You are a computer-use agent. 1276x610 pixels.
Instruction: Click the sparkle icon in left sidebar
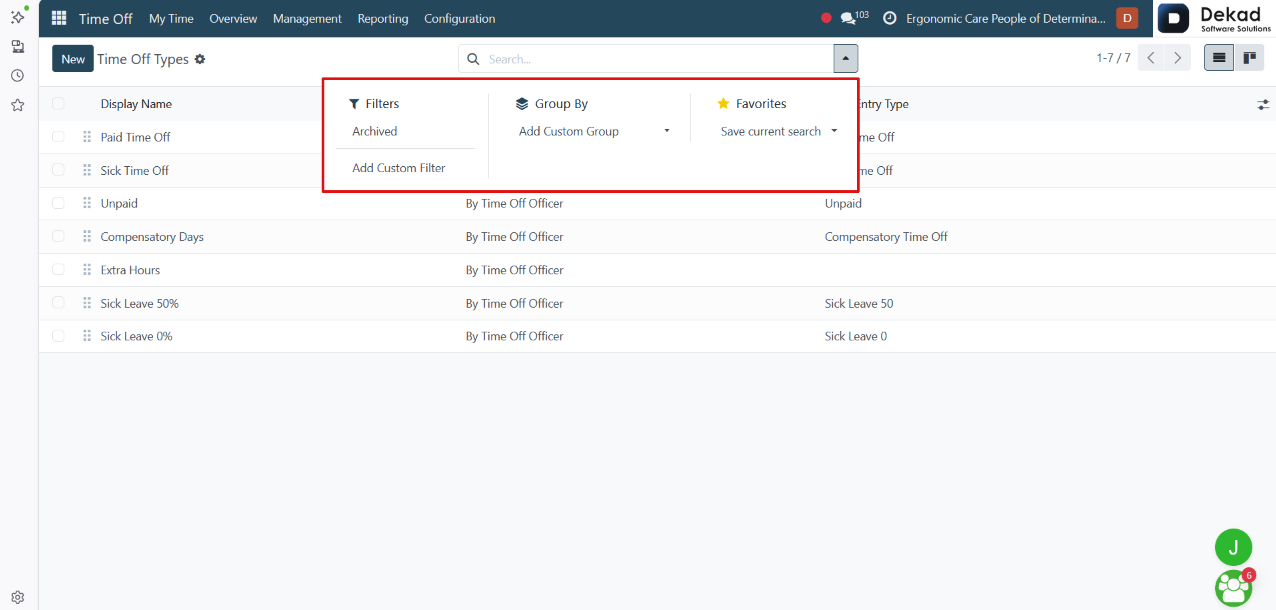(18, 17)
